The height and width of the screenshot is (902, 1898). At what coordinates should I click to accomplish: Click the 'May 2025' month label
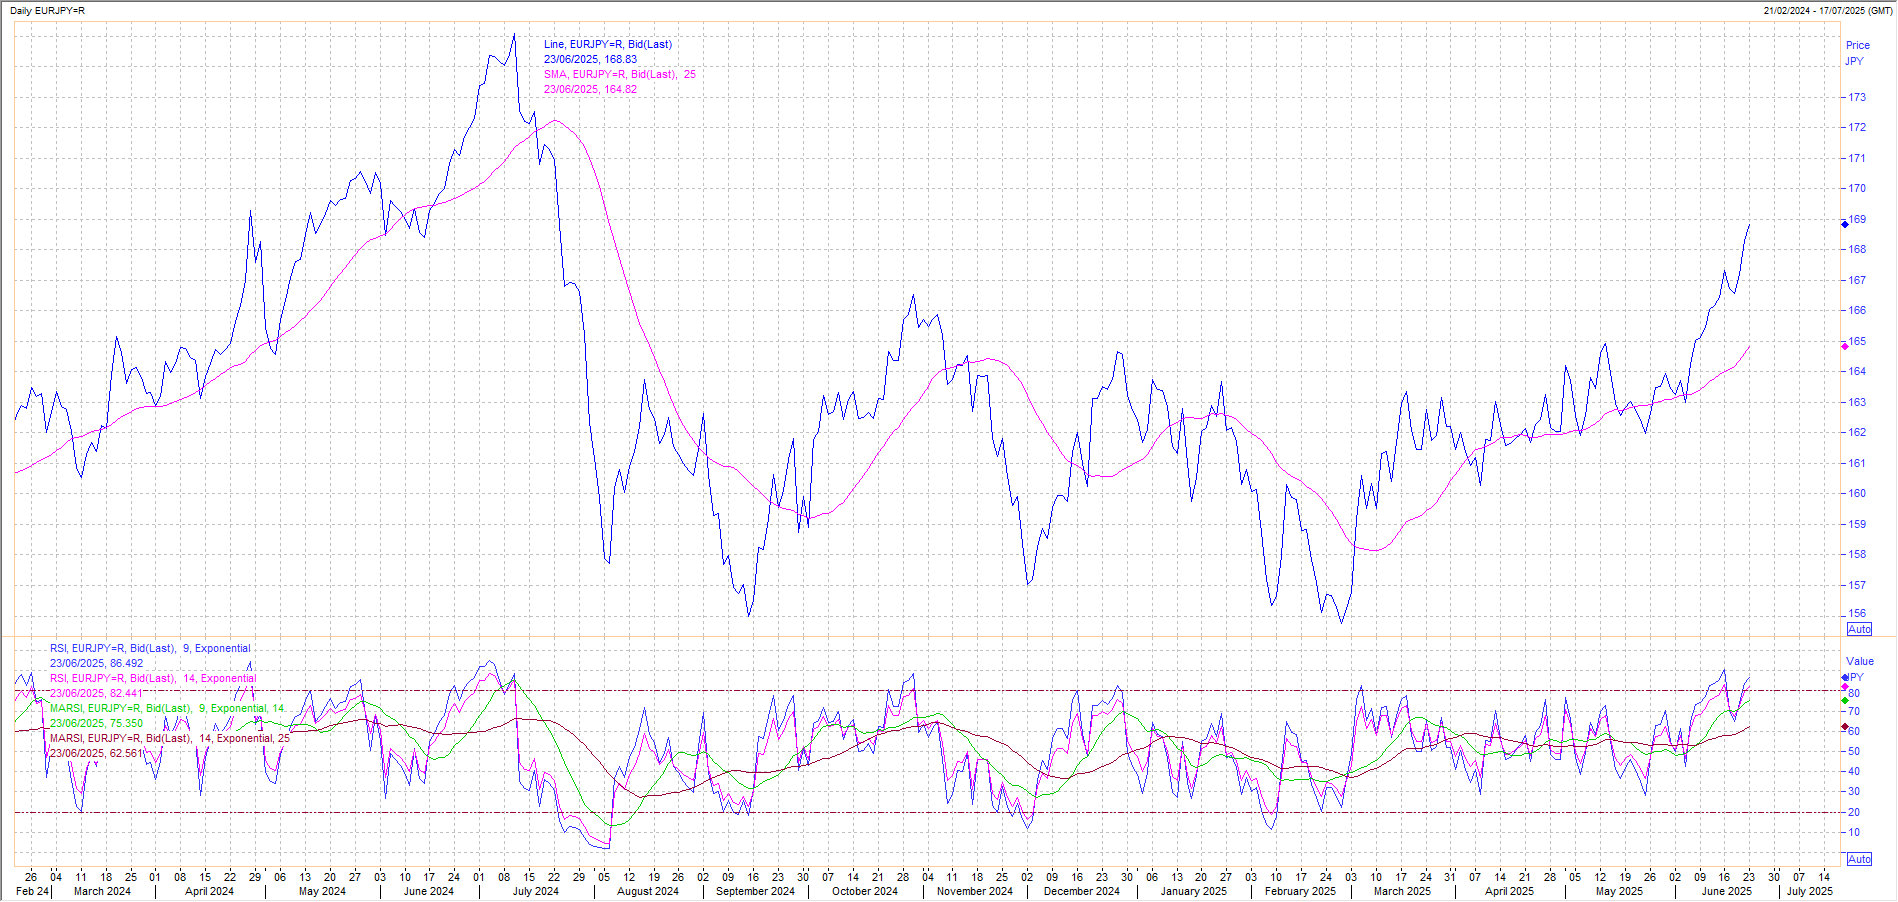click(1619, 891)
